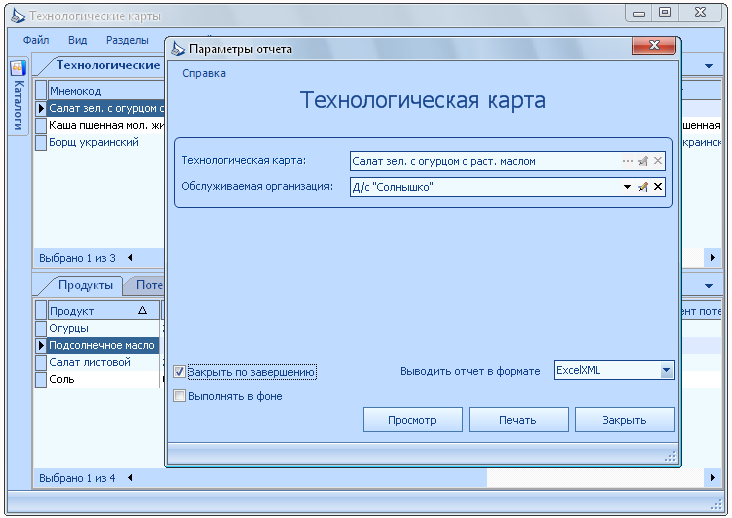
Task: Click the ellipsis browse icon in Технологическая карта field
Action: pyautogui.click(x=627, y=161)
